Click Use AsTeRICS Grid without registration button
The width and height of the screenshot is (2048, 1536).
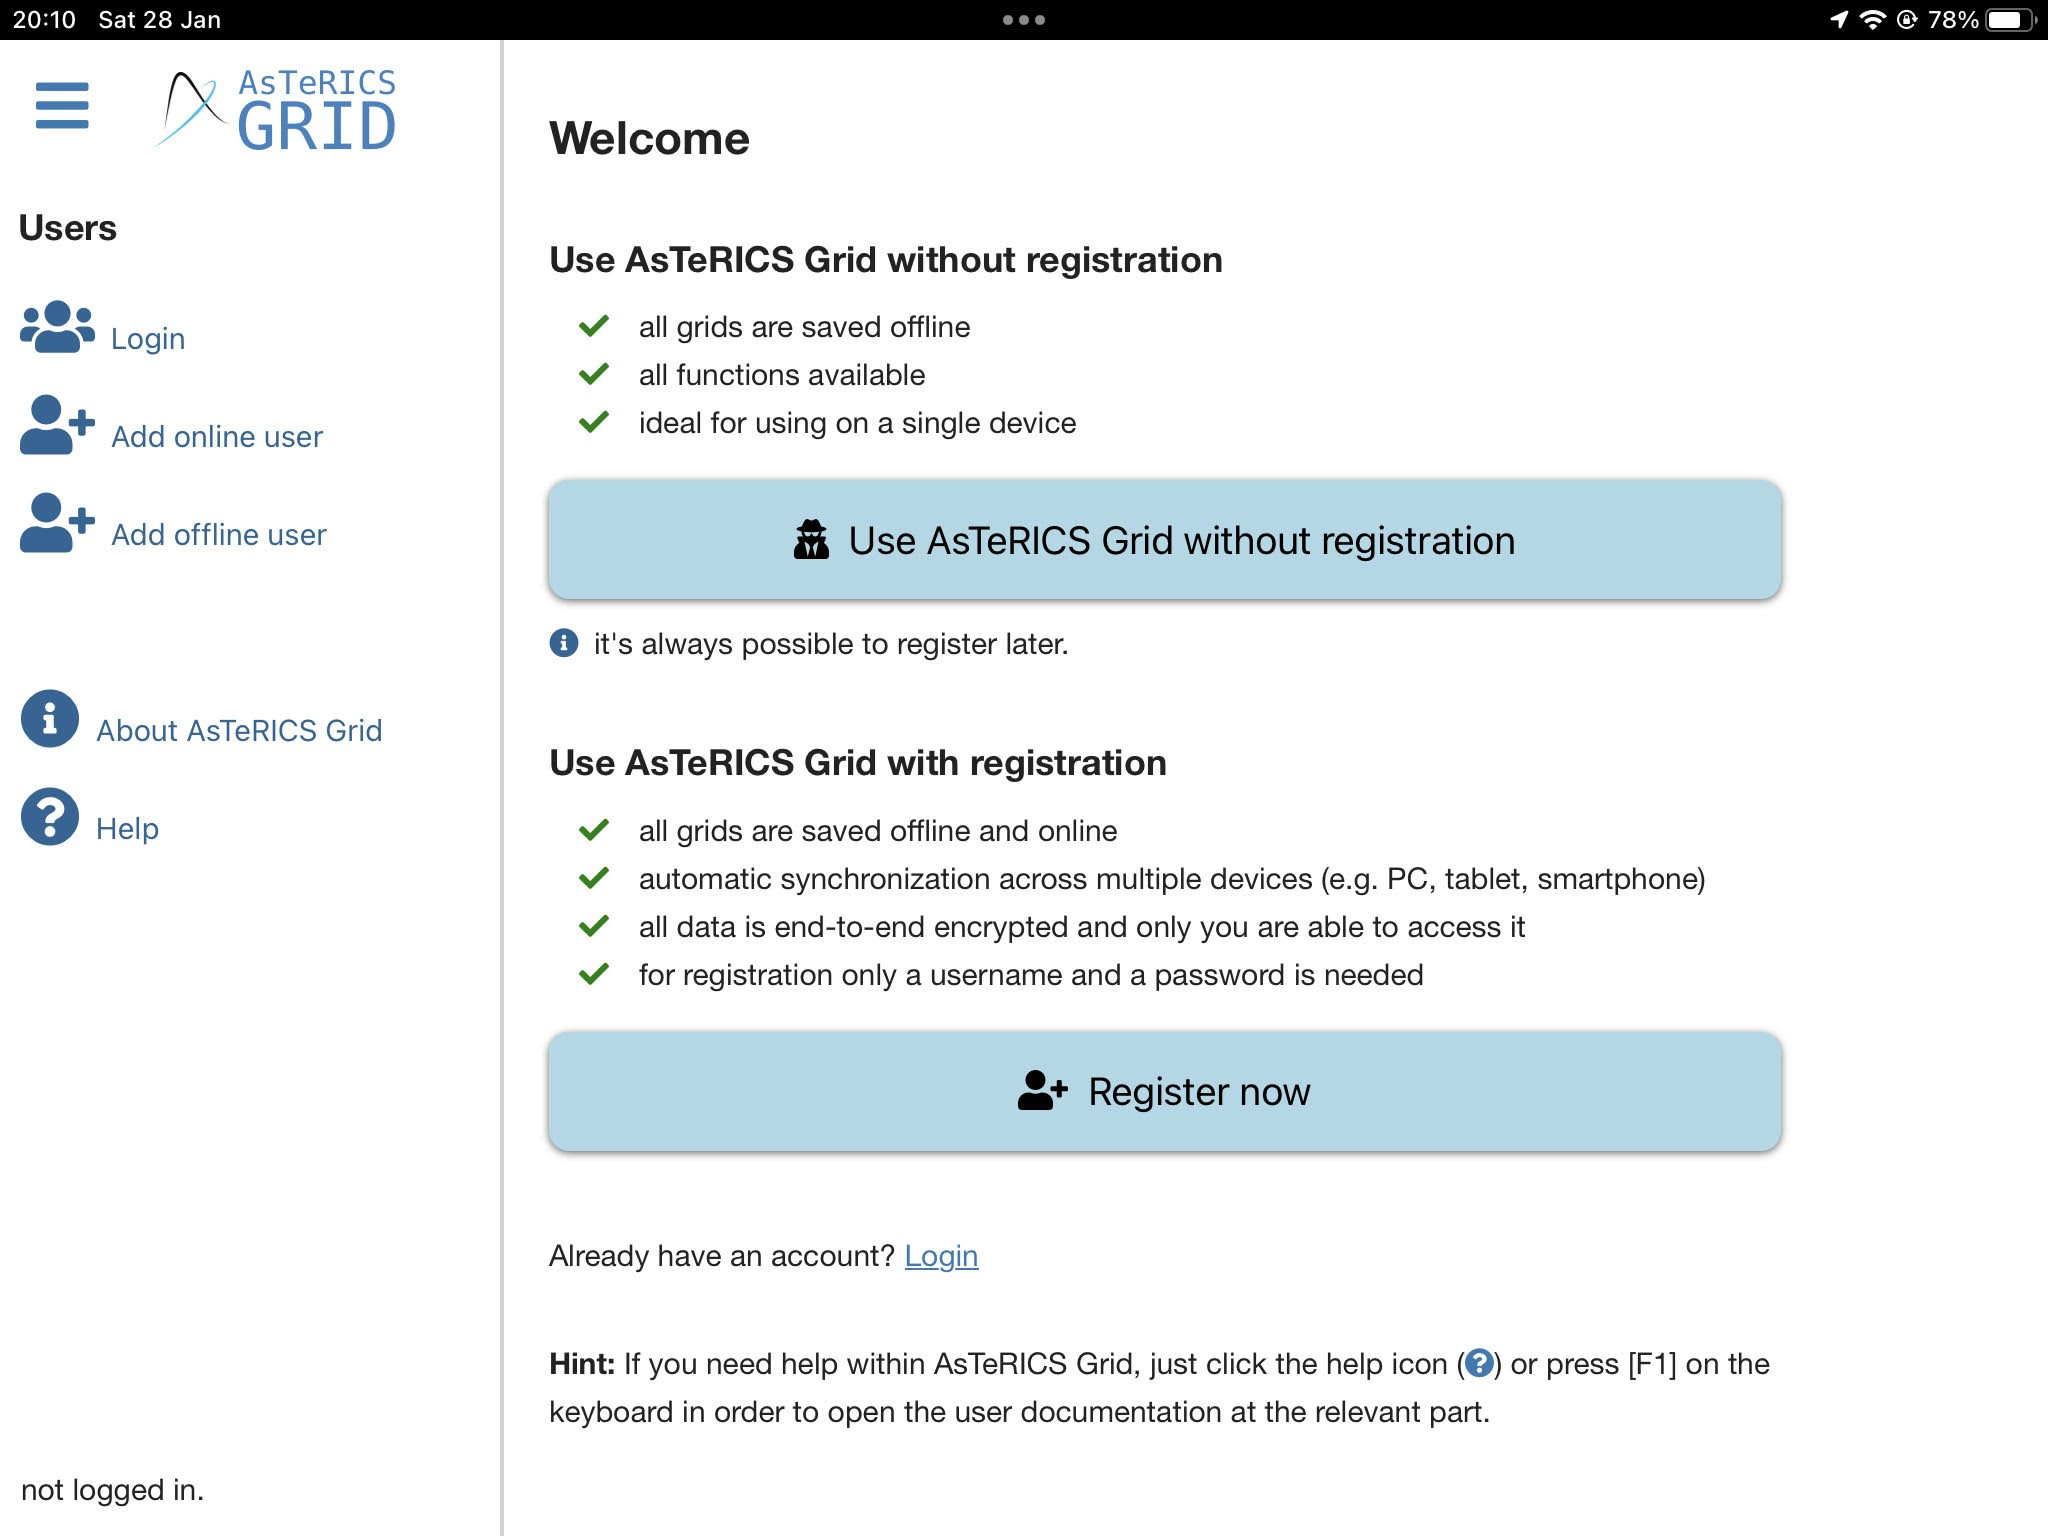point(1165,540)
